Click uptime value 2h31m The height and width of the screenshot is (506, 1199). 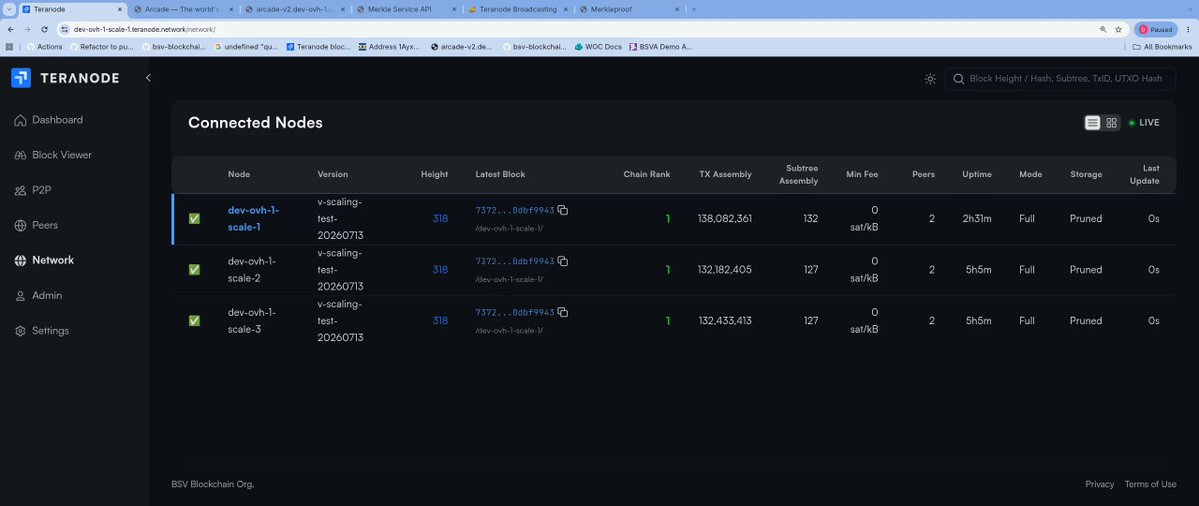click(976, 219)
